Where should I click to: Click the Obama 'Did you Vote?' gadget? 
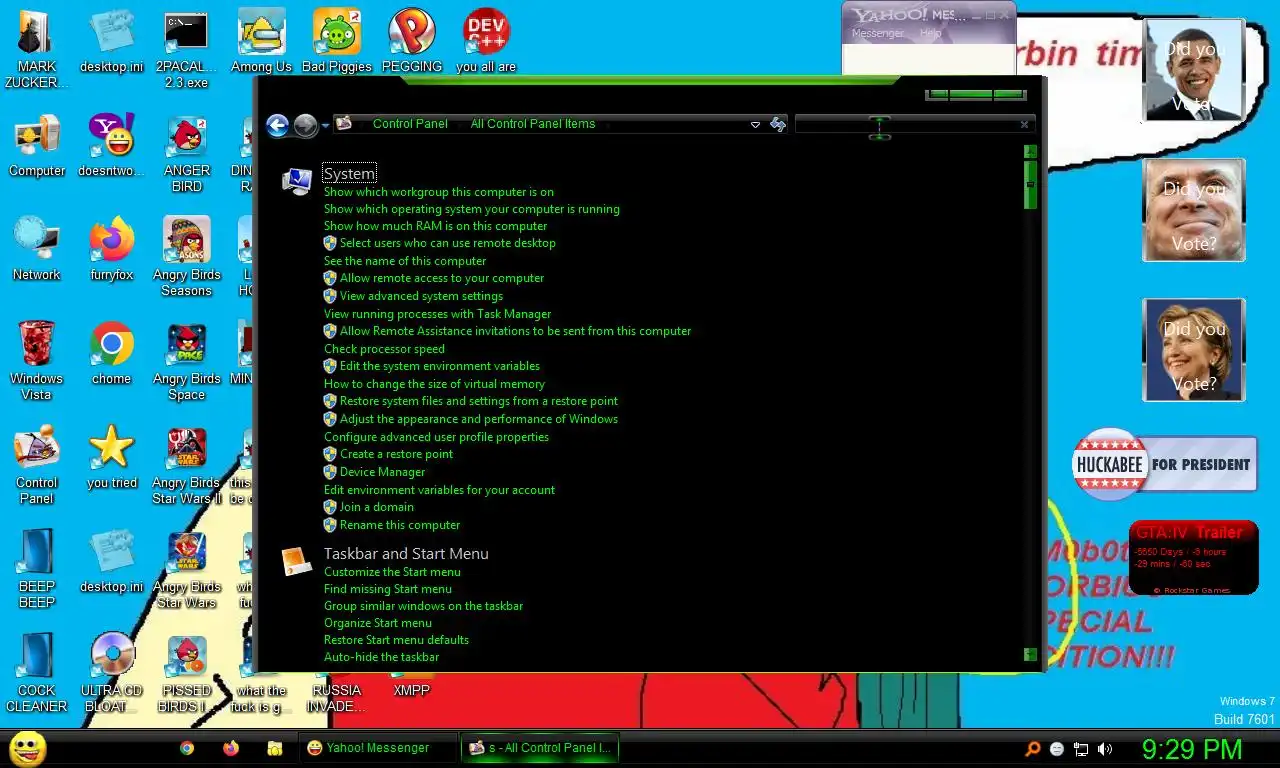tap(1193, 71)
